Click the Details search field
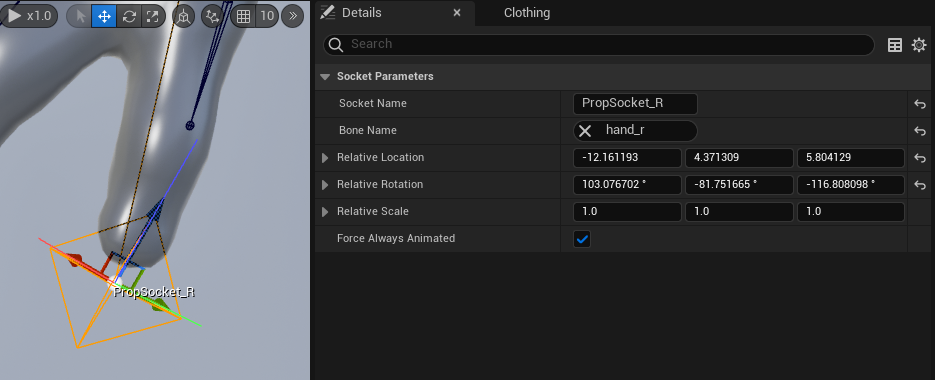Screen dimensions: 935x380 click(599, 45)
